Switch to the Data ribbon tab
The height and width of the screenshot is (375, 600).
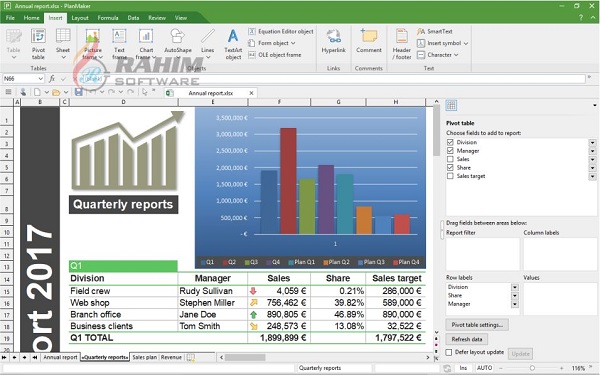133,18
